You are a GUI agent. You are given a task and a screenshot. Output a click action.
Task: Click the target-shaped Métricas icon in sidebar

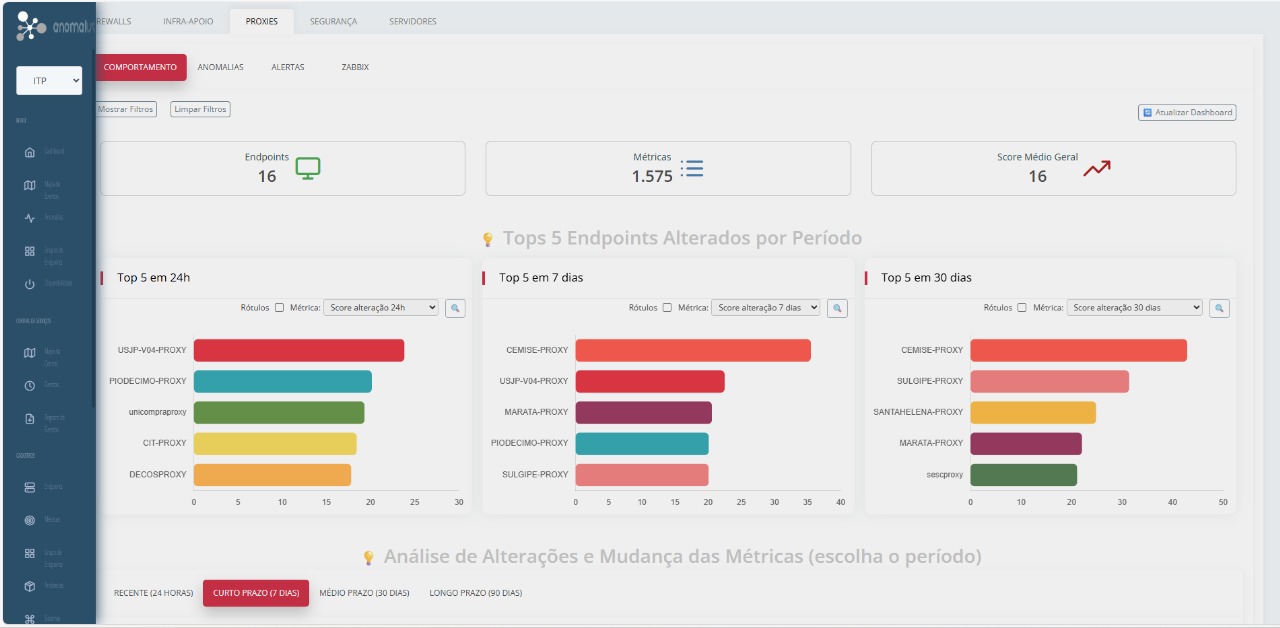pos(30,520)
